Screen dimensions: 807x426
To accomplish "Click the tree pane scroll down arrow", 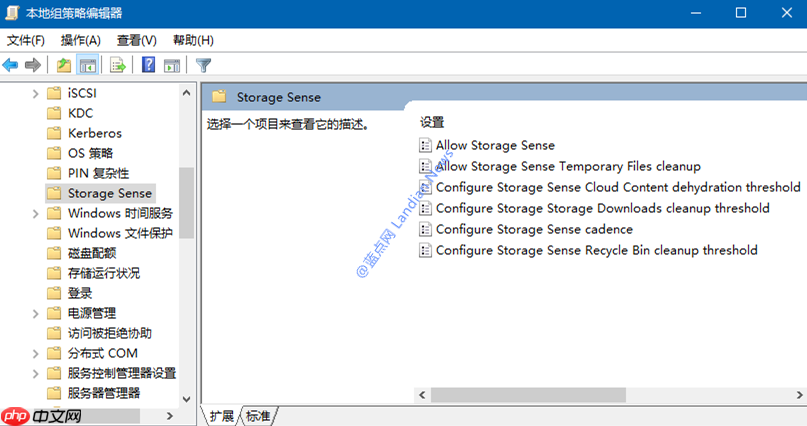I will tap(186, 399).
